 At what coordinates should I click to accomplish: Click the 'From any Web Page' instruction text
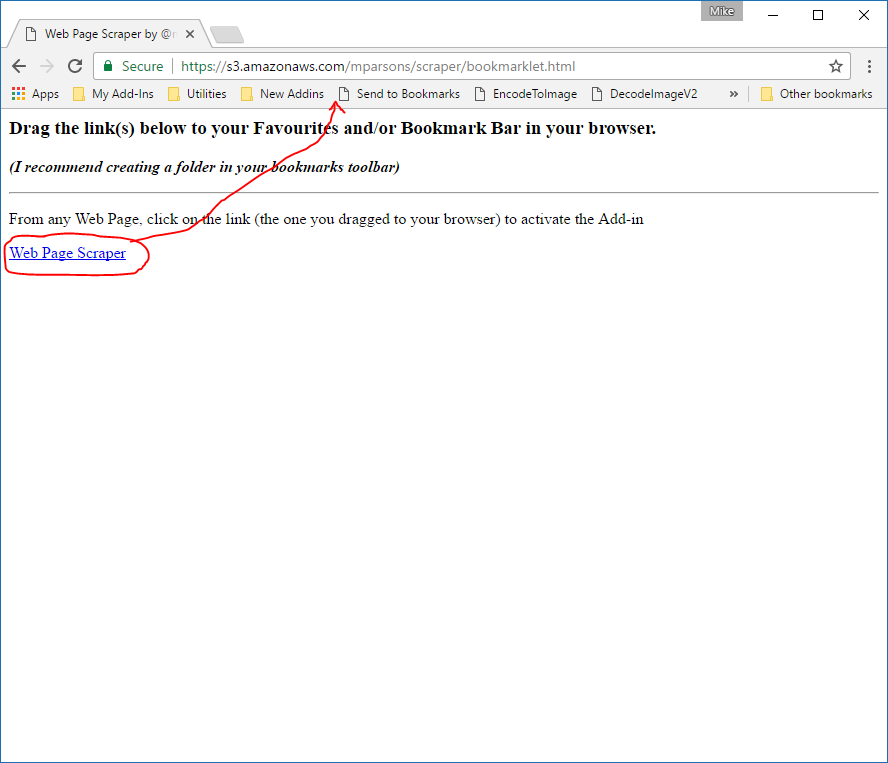pos(326,219)
